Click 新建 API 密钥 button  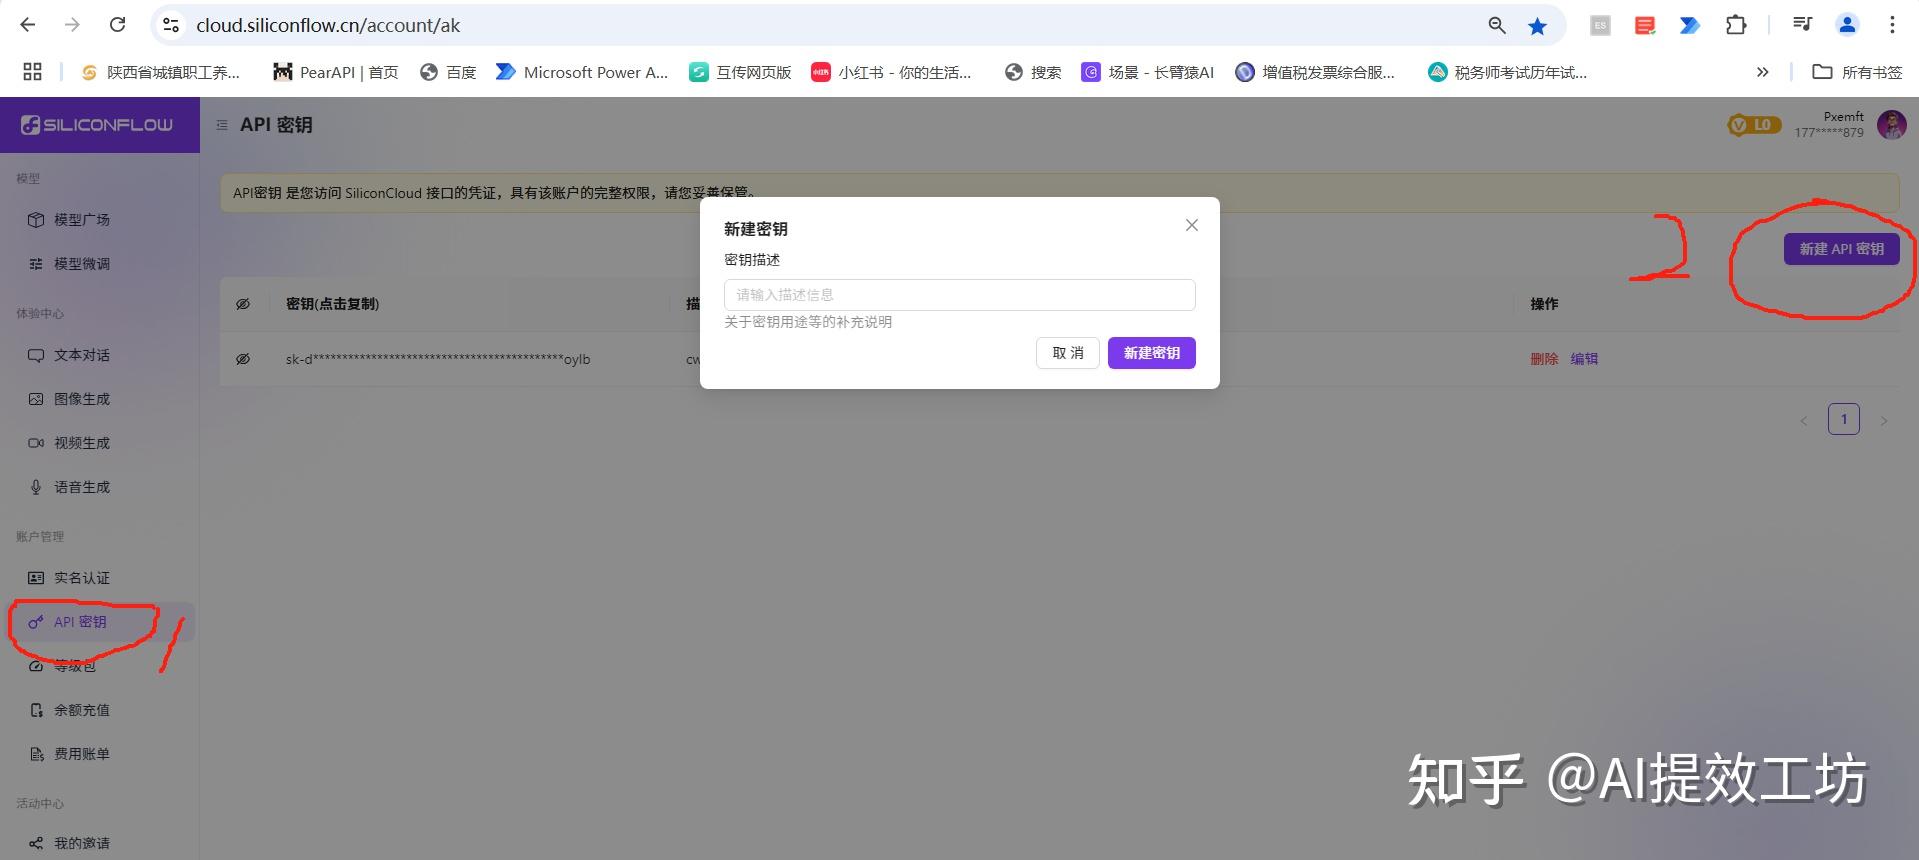(1841, 249)
